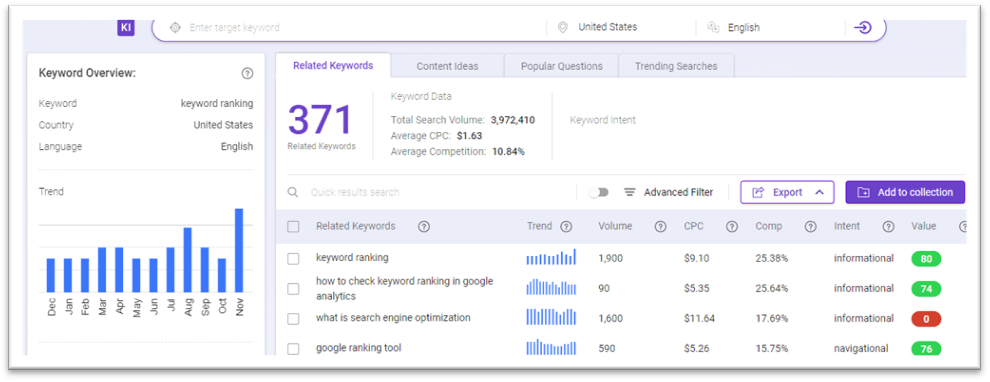Viewport: 990px width, 382px height.
Task: Expand the Export options chevron
Action: click(x=820, y=193)
